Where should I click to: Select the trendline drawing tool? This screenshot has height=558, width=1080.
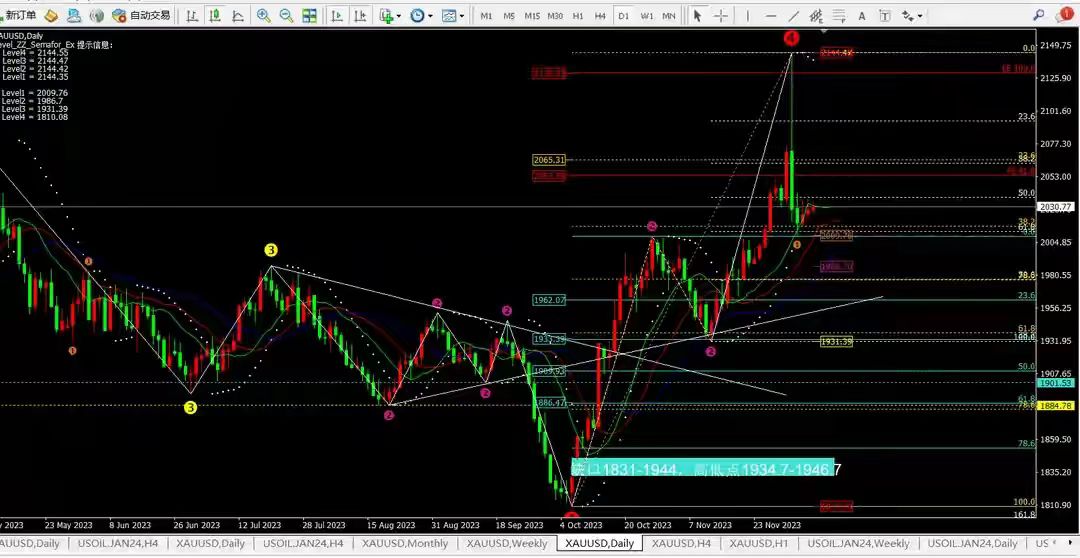pos(793,15)
